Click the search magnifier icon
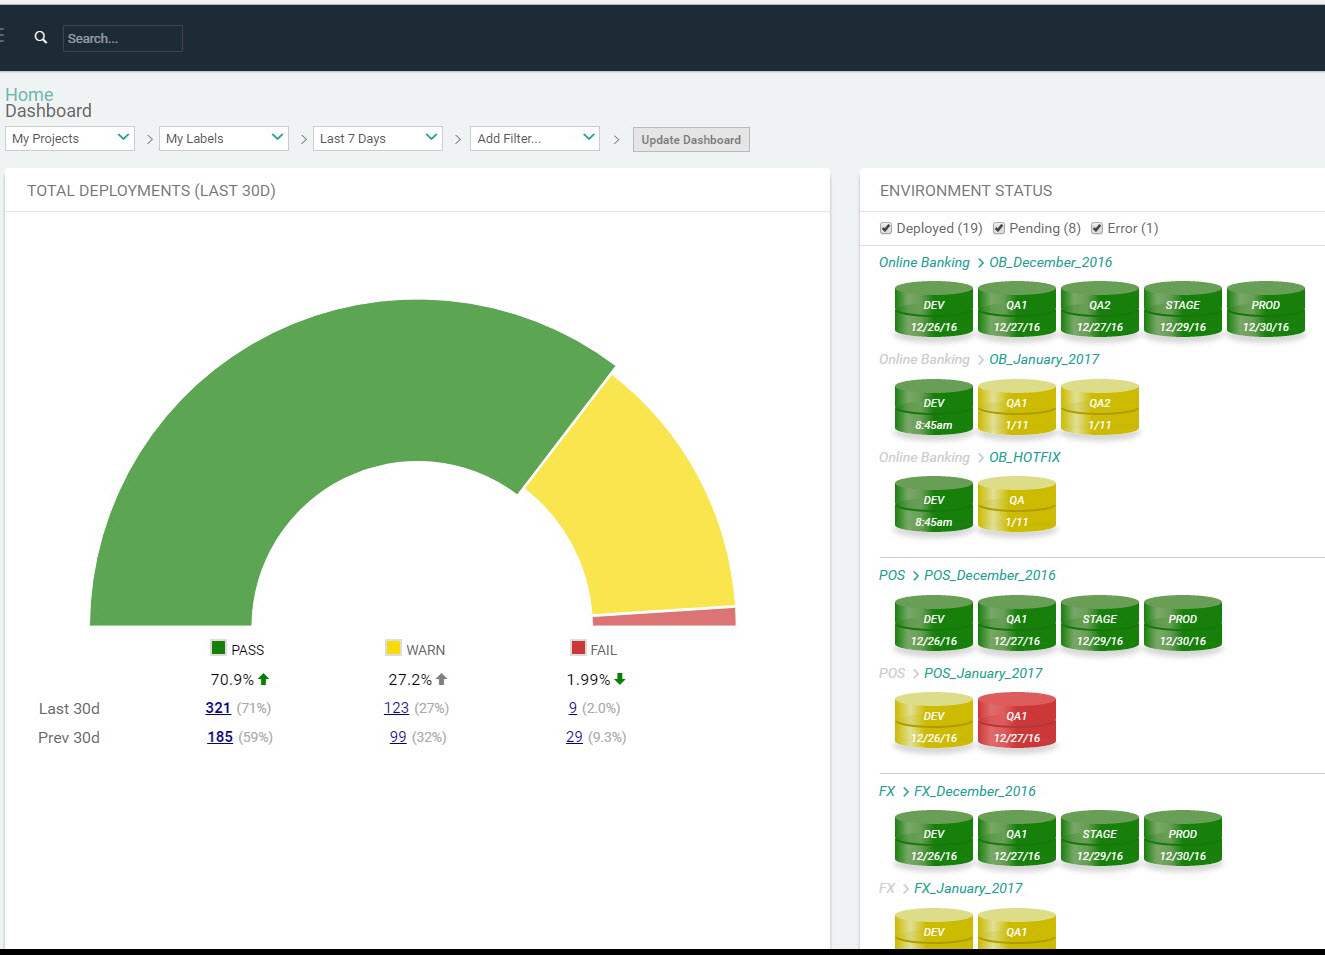1325x955 pixels. click(x=41, y=37)
